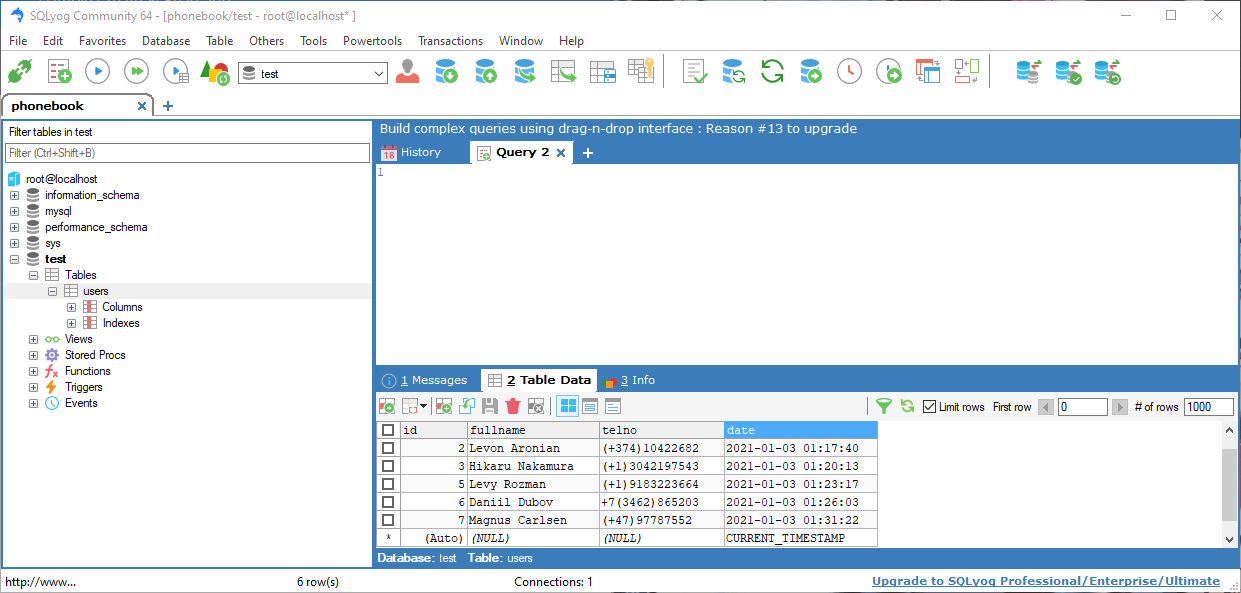Open the database selector dropdown showing test
This screenshot has width=1241, height=593.
(313, 73)
